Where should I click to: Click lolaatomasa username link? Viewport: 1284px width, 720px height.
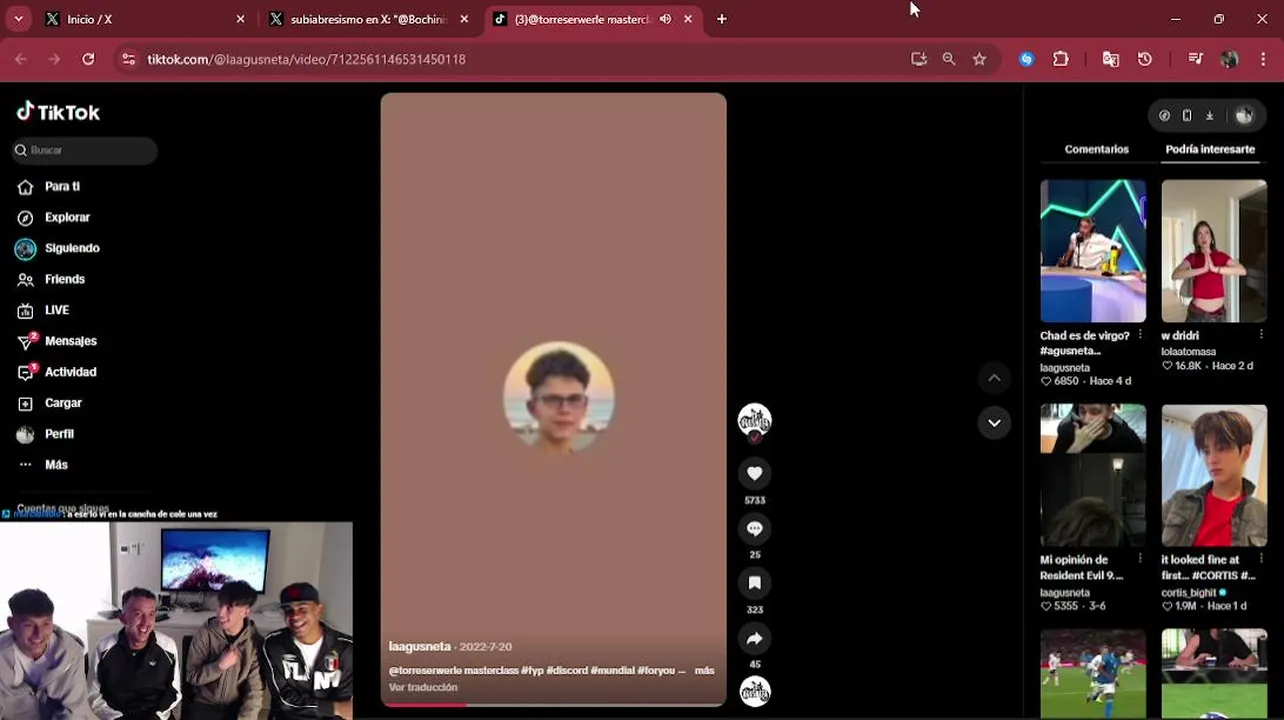[x=1188, y=351]
